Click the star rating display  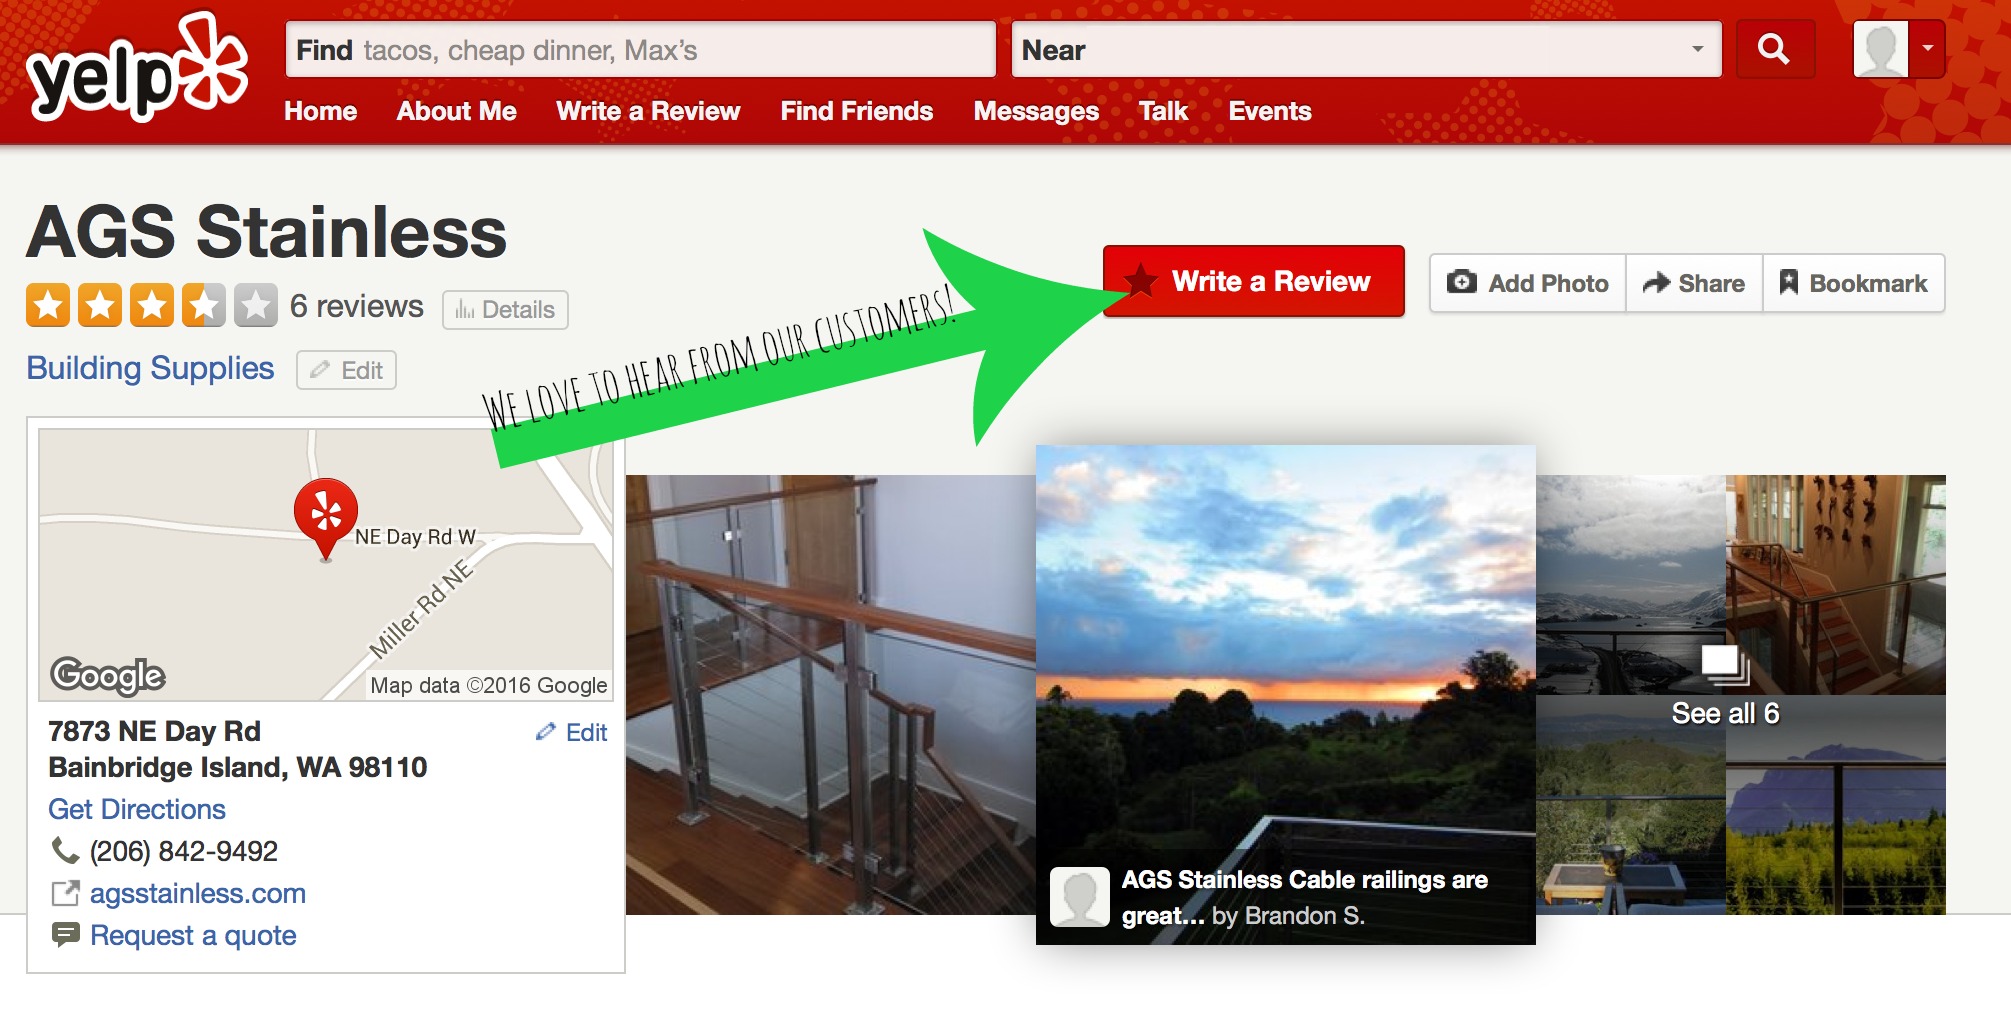click(152, 306)
